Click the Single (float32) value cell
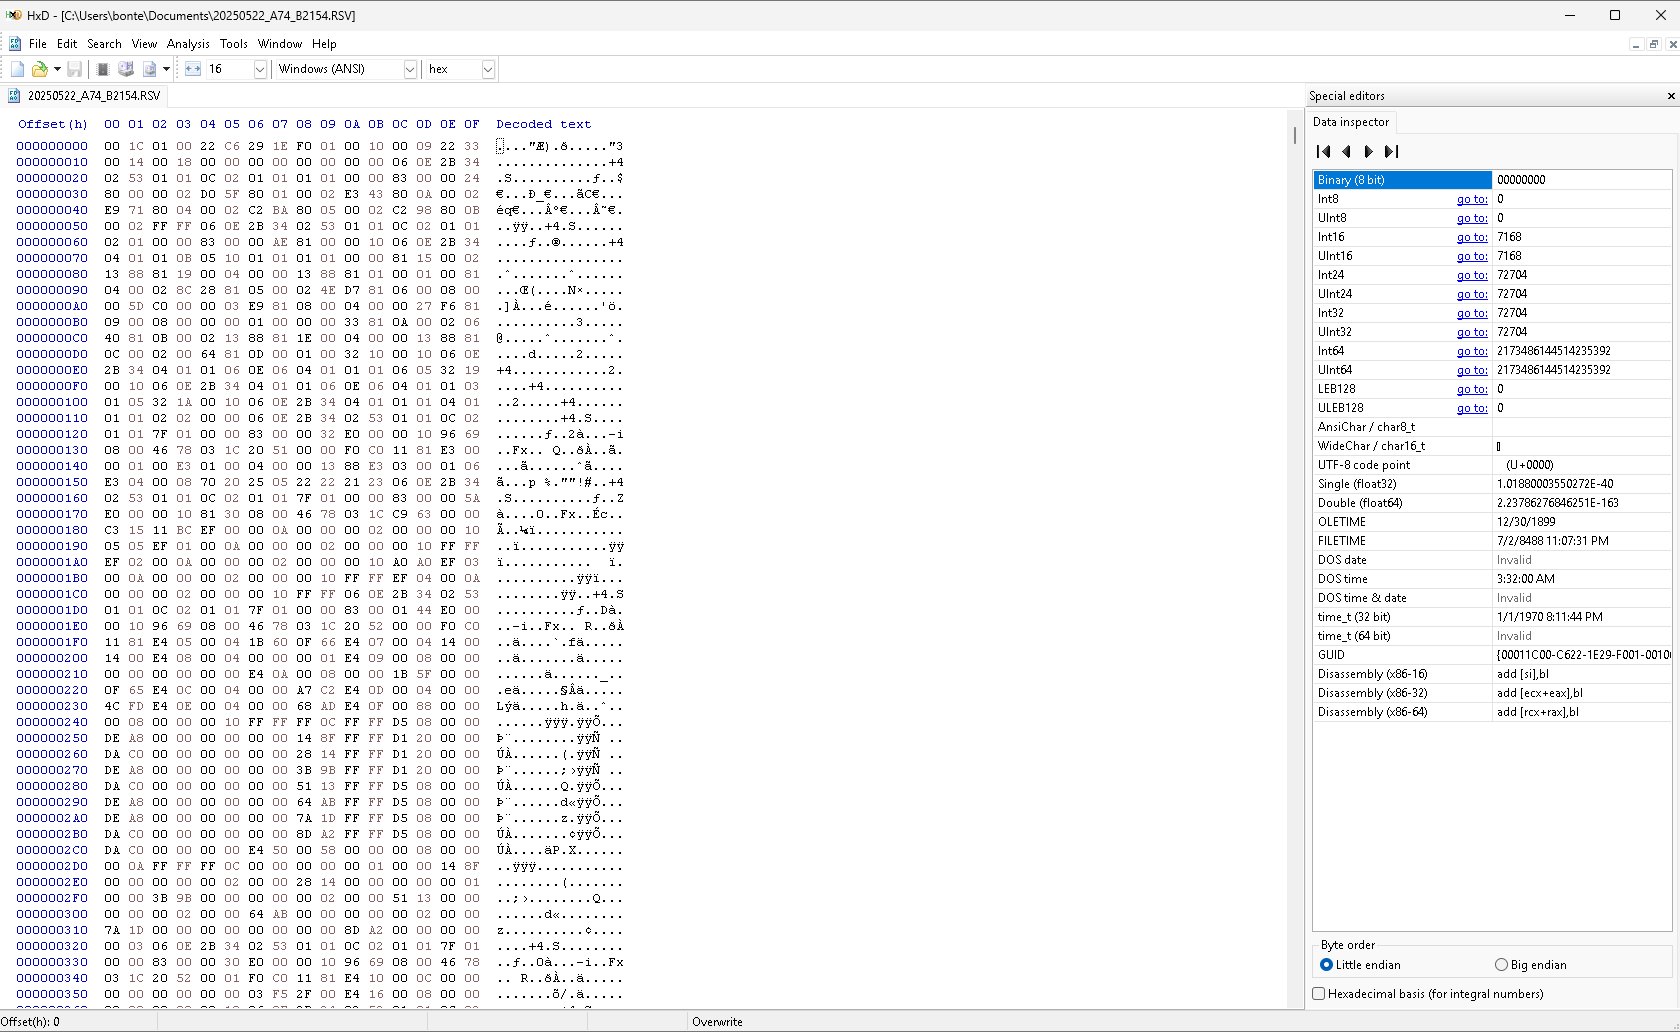This screenshot has height=1032, width=1680. (1581, 484)
